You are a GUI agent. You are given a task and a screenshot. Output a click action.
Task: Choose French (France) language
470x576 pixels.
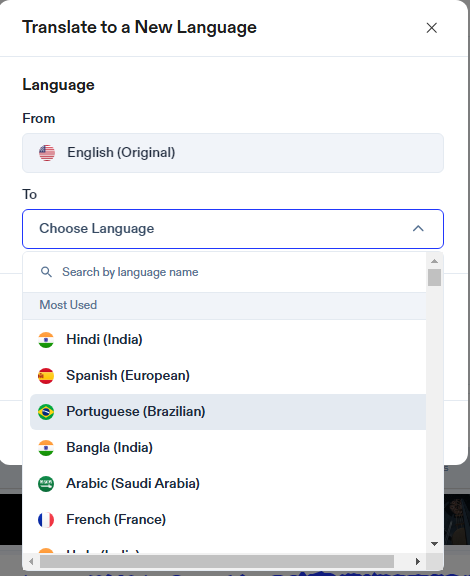(x=228, y=519)
